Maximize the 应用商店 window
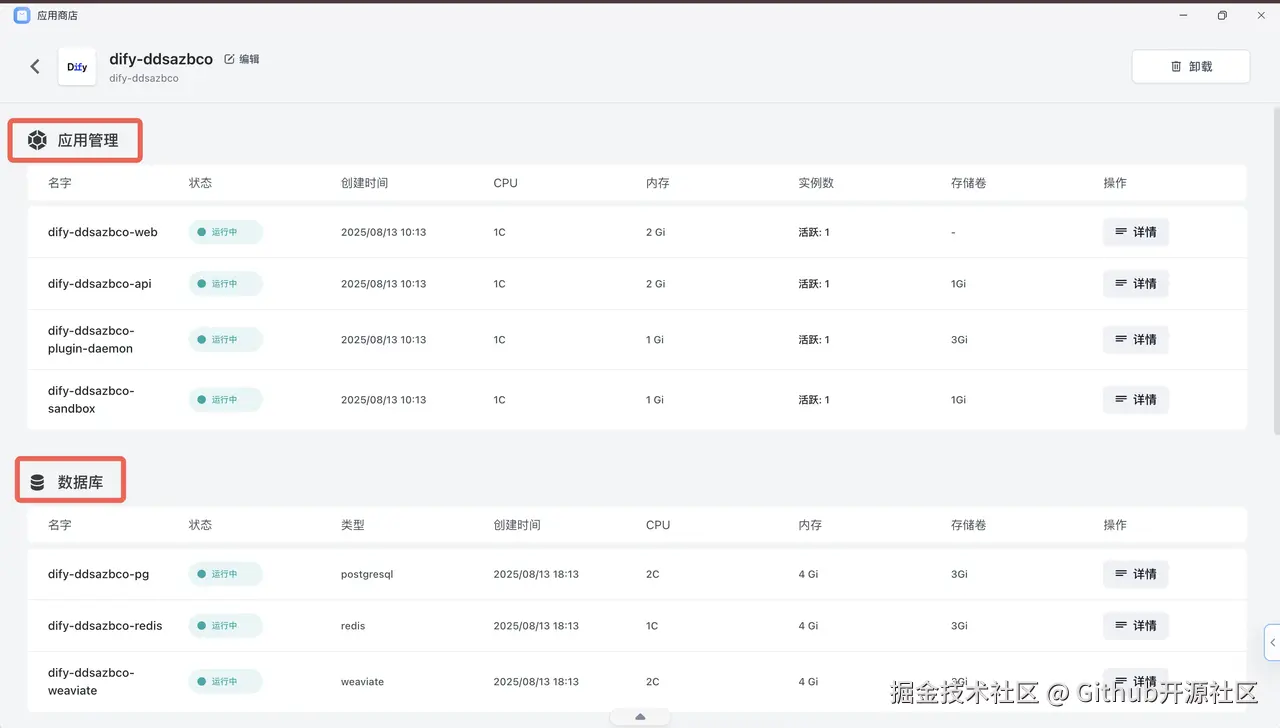The image size is (1280, 728). tap(1222, 15)
